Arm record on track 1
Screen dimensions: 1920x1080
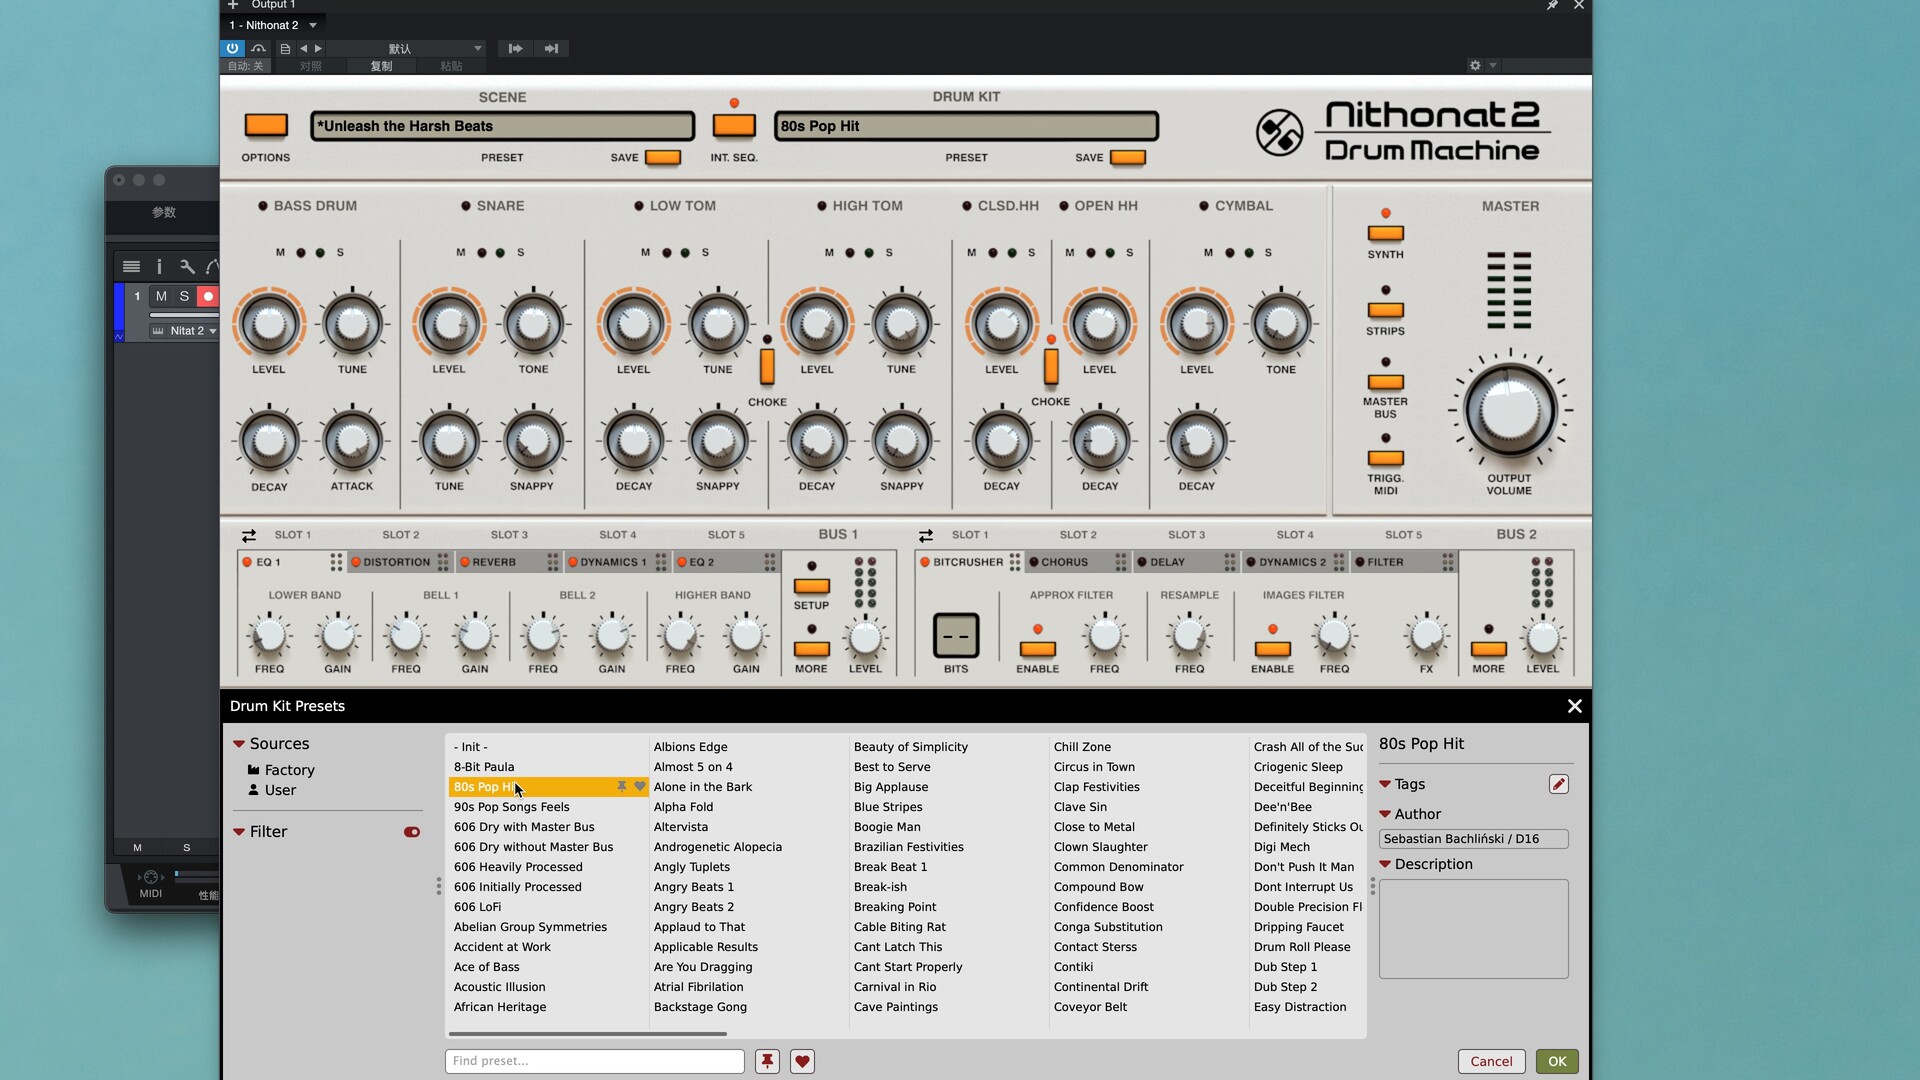click(208, 296)
